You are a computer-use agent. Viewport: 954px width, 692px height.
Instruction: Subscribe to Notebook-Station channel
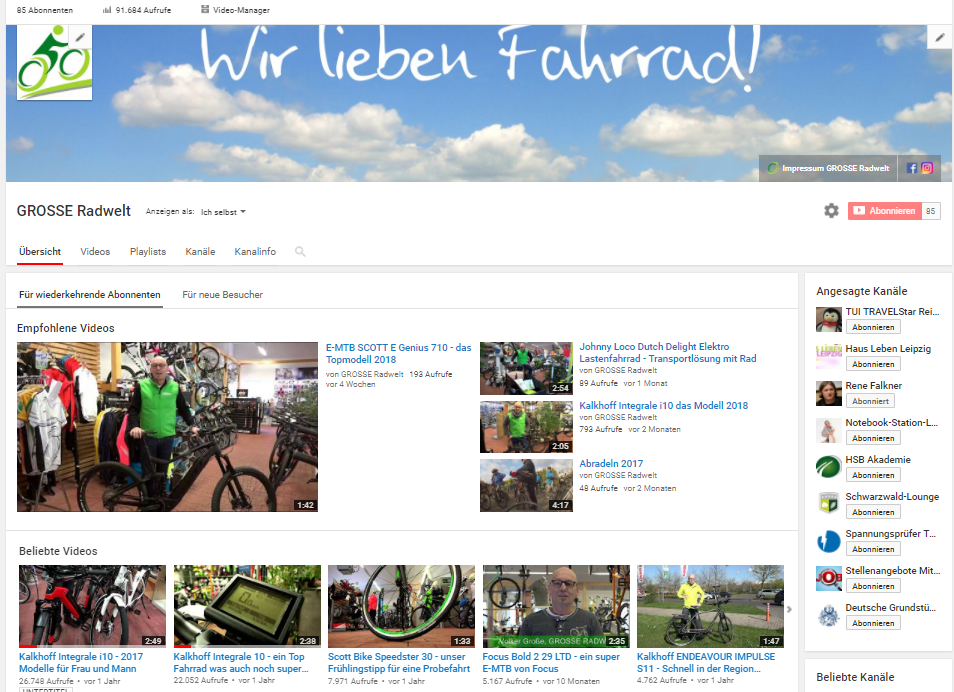[873, 438]
